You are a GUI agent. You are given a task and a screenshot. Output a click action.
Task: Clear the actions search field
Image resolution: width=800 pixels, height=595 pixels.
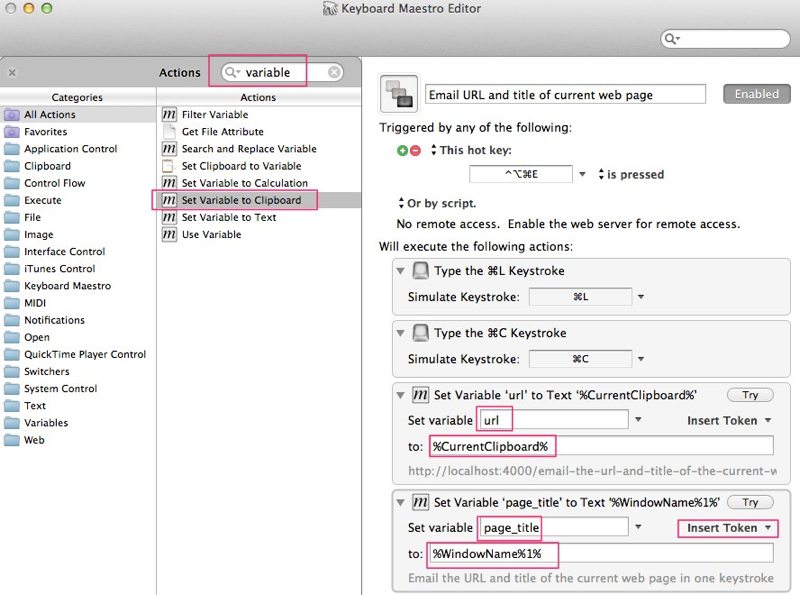click(334, 72)
